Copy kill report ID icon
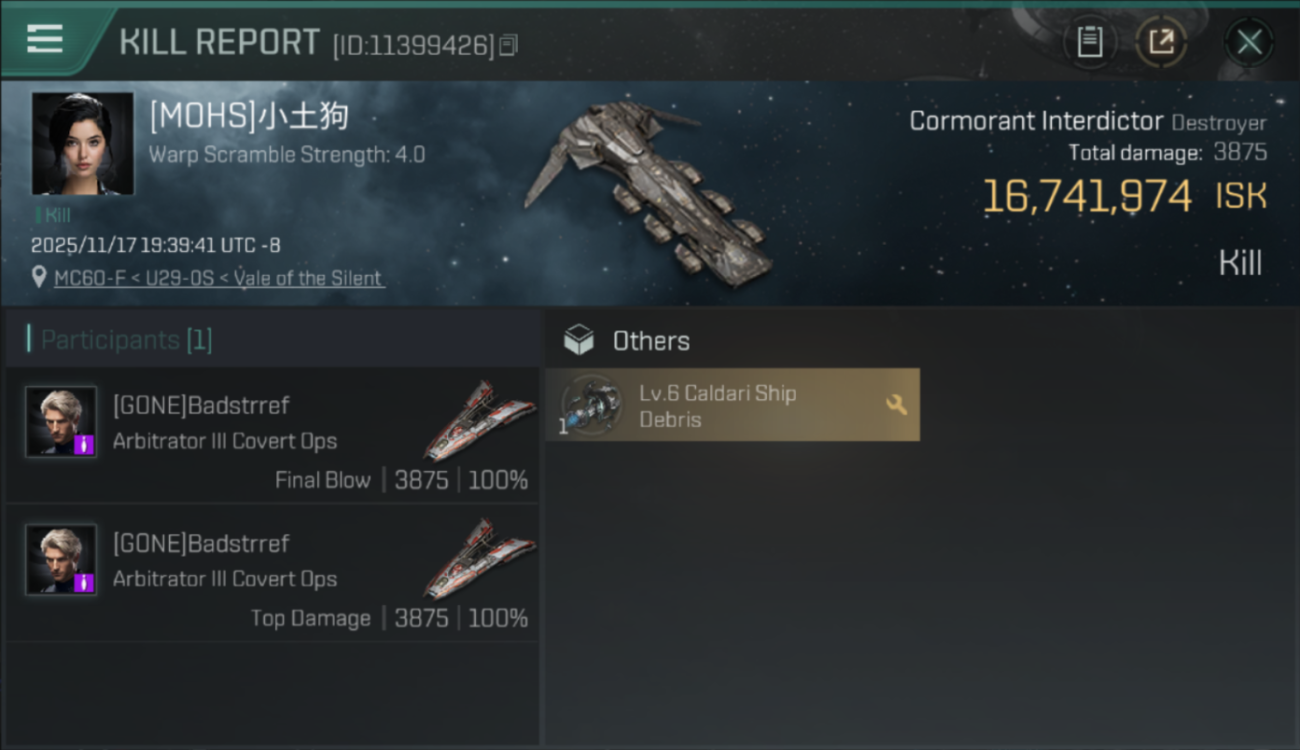Screen dimensions: 1300x750 [x=508, y=45]
